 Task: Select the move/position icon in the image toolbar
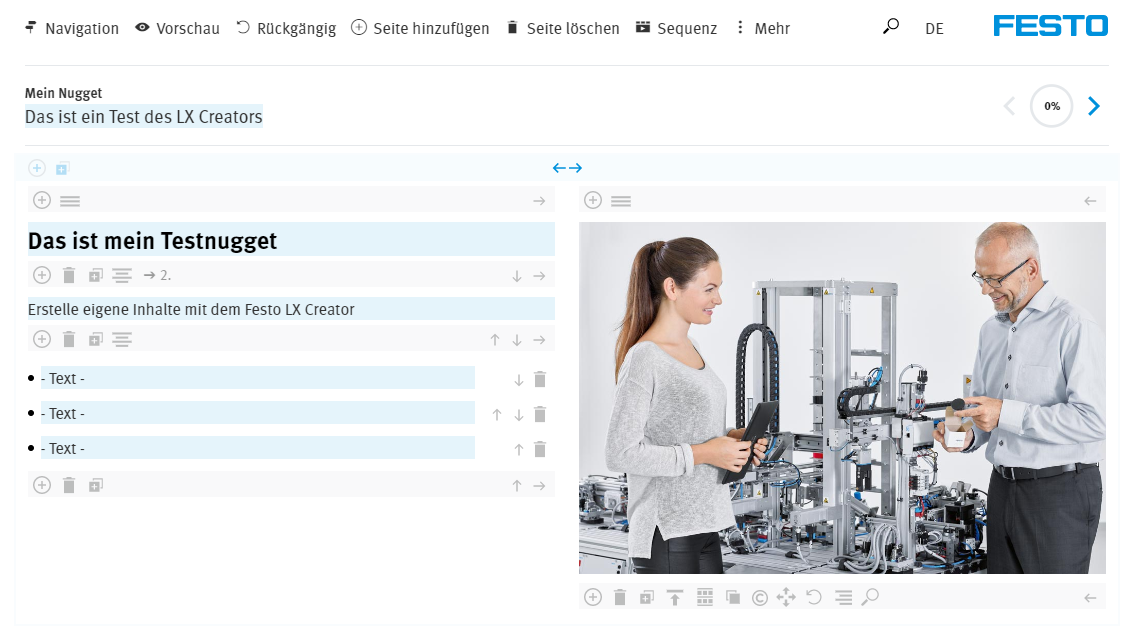pos(786,596)
